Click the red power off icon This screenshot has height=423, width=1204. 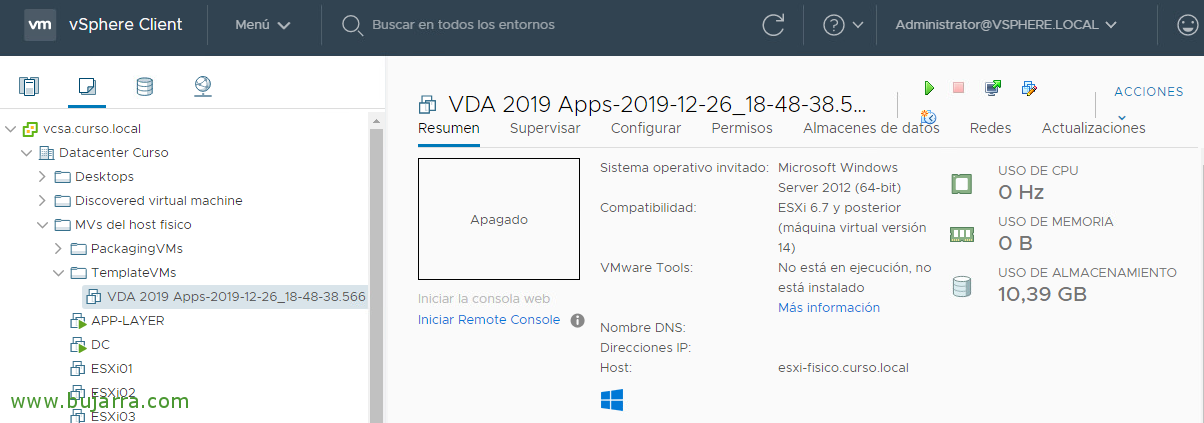pyautogui.click(x=958, y=88)
